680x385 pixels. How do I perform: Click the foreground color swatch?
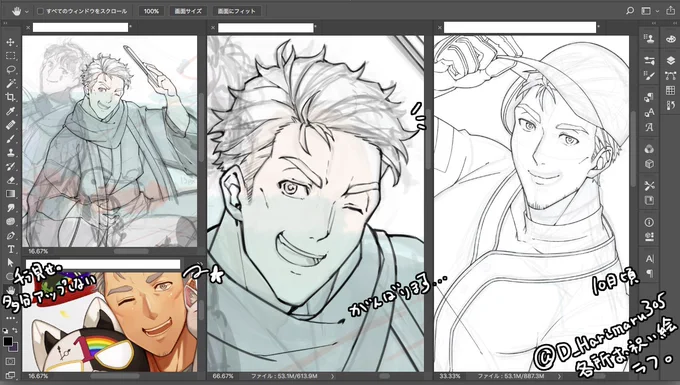[x=8, y=341]
